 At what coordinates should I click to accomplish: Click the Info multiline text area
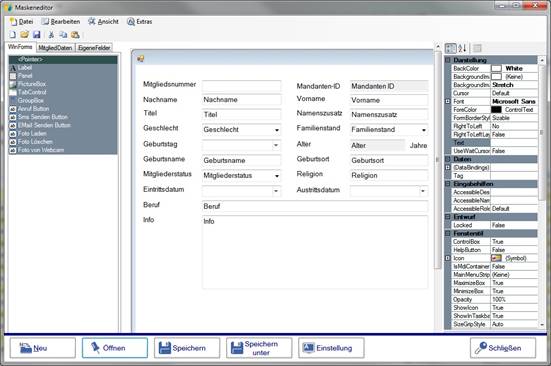click(x=315, y=252)
